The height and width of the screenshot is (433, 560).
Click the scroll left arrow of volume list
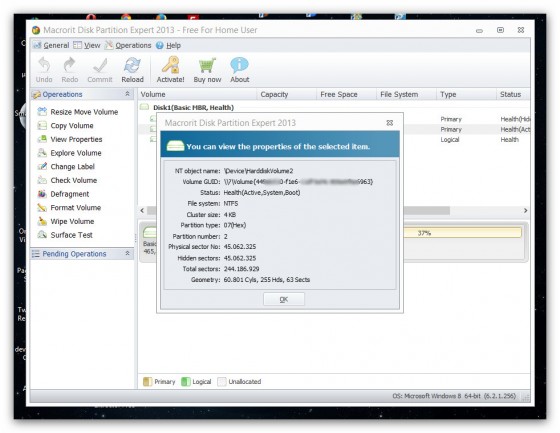pos(142,210)
